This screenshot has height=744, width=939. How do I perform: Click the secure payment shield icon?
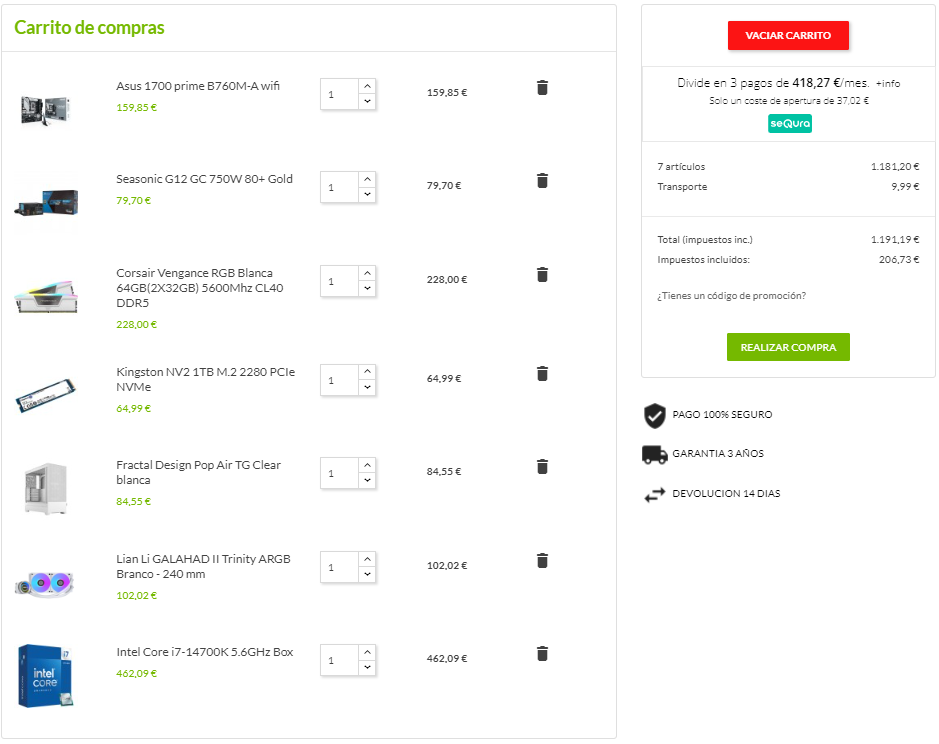point(655,415)
